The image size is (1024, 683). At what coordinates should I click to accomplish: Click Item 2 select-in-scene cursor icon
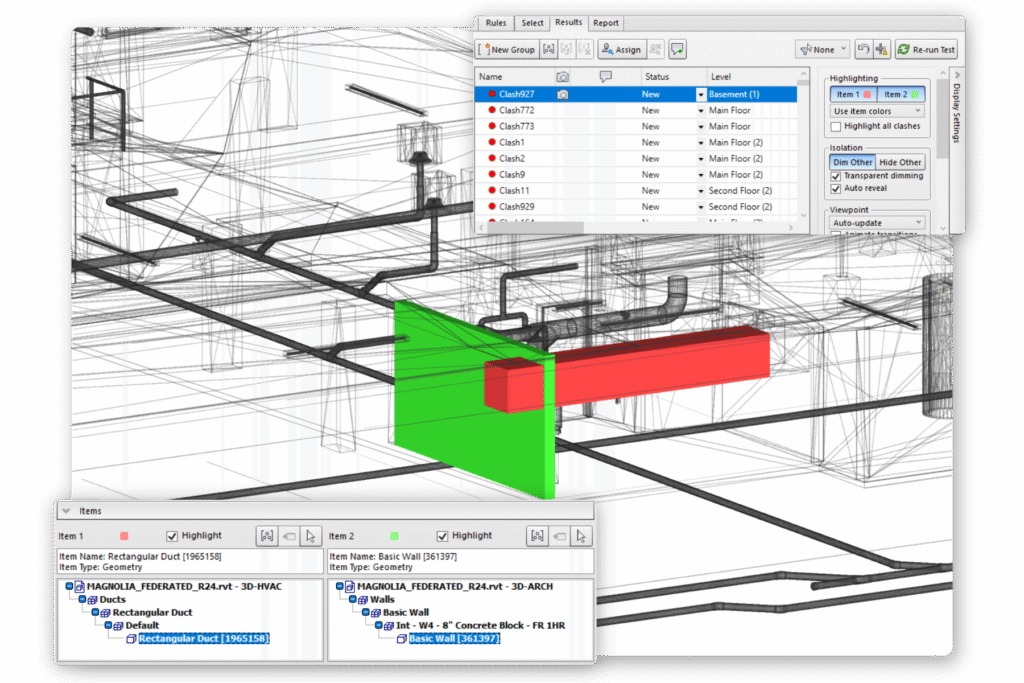[581, 537]
